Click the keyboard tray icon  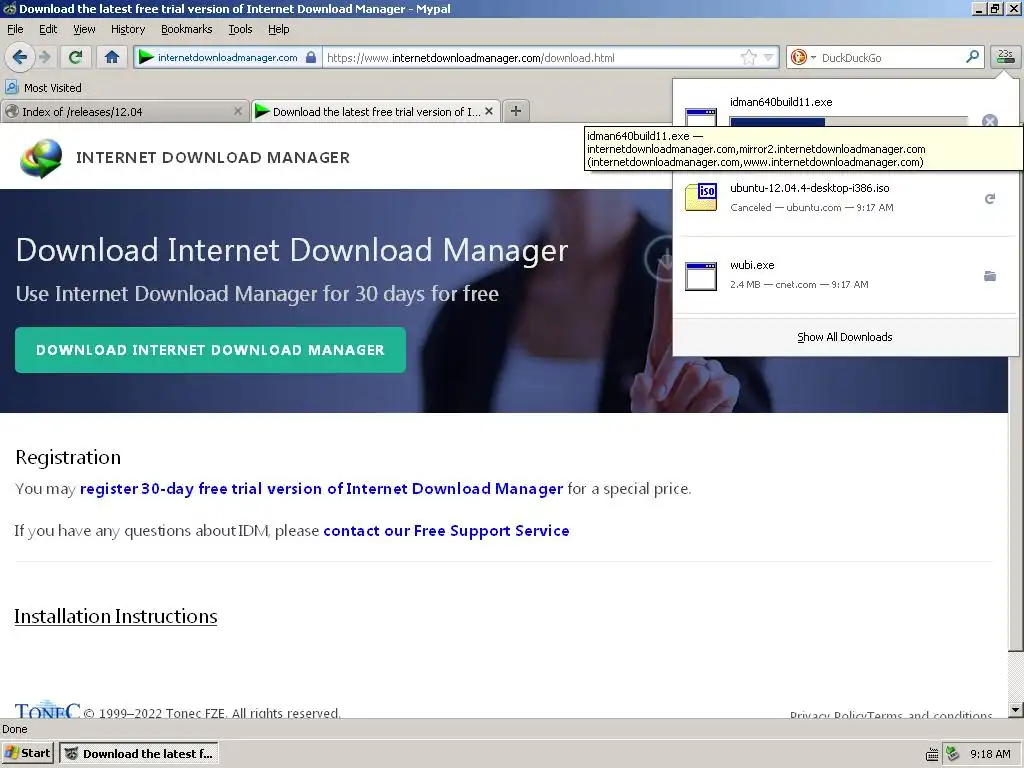click(932, 754)
